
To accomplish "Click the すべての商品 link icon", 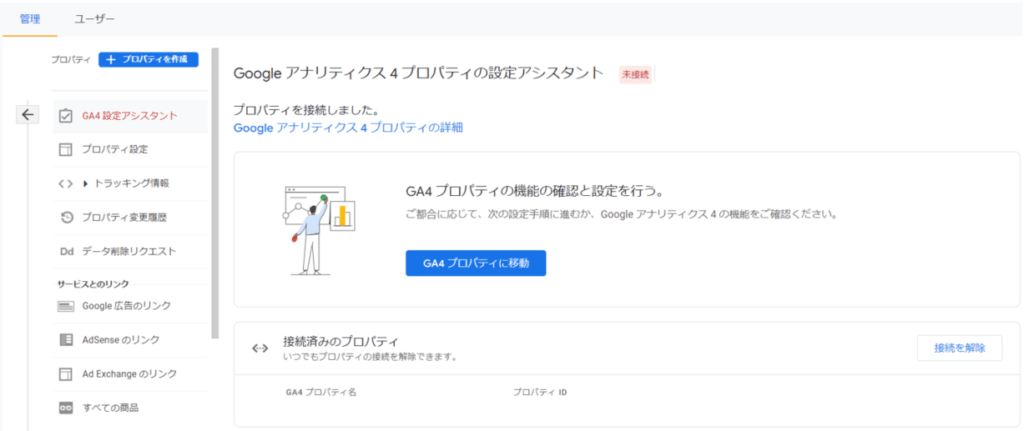I will (65, 407).
